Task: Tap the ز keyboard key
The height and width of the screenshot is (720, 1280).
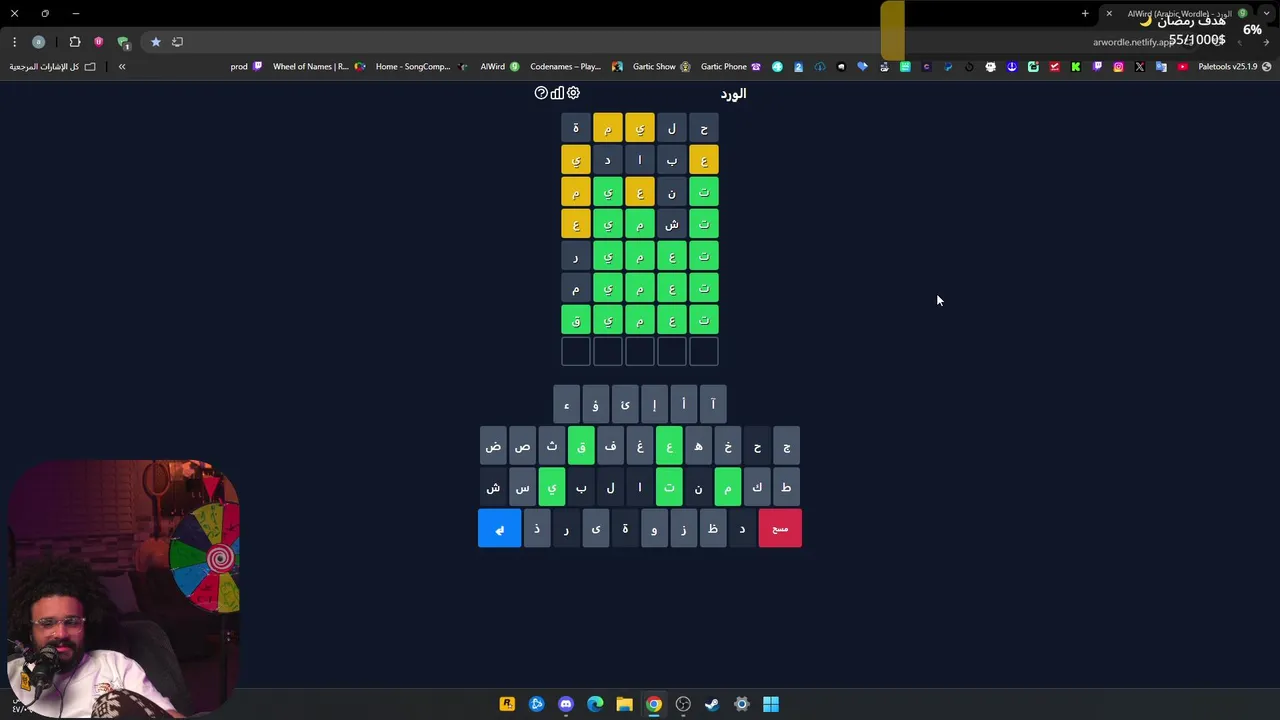Action: pyautogui.click(x=684, y=528)
